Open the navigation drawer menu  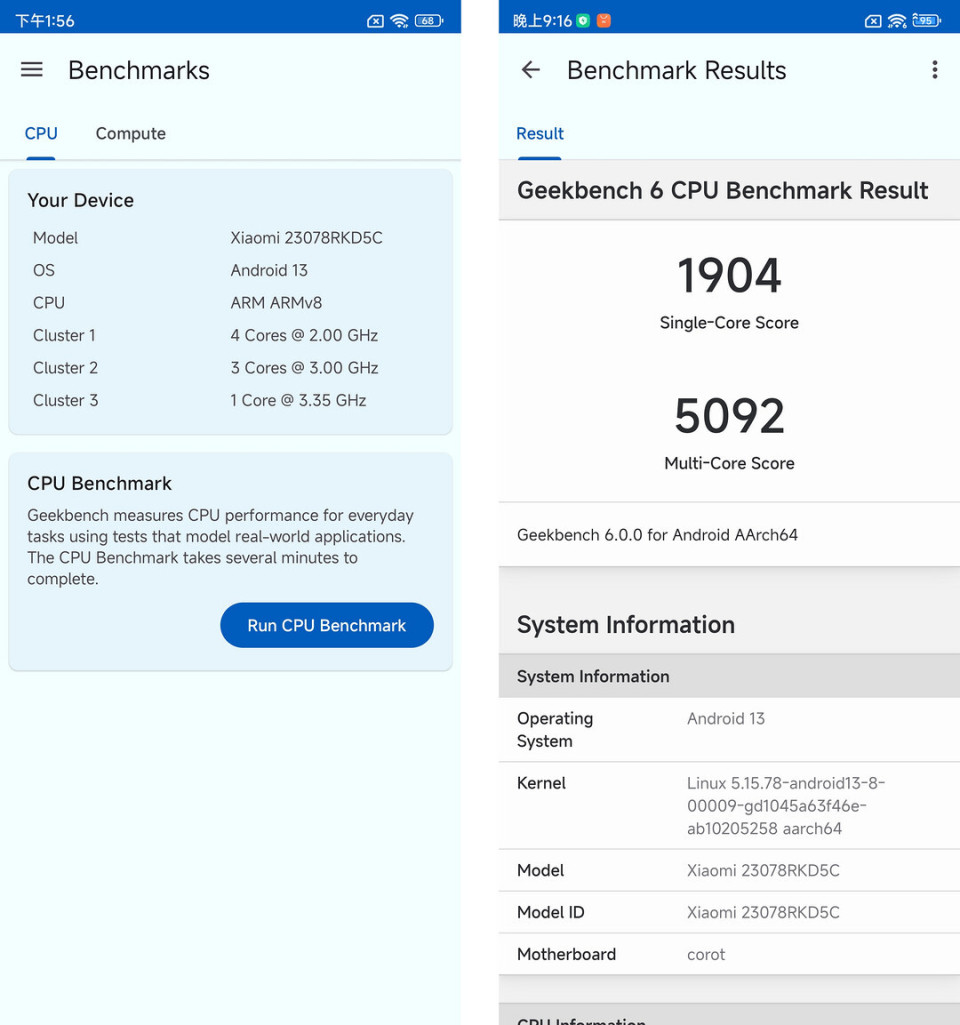coord(31,69)
